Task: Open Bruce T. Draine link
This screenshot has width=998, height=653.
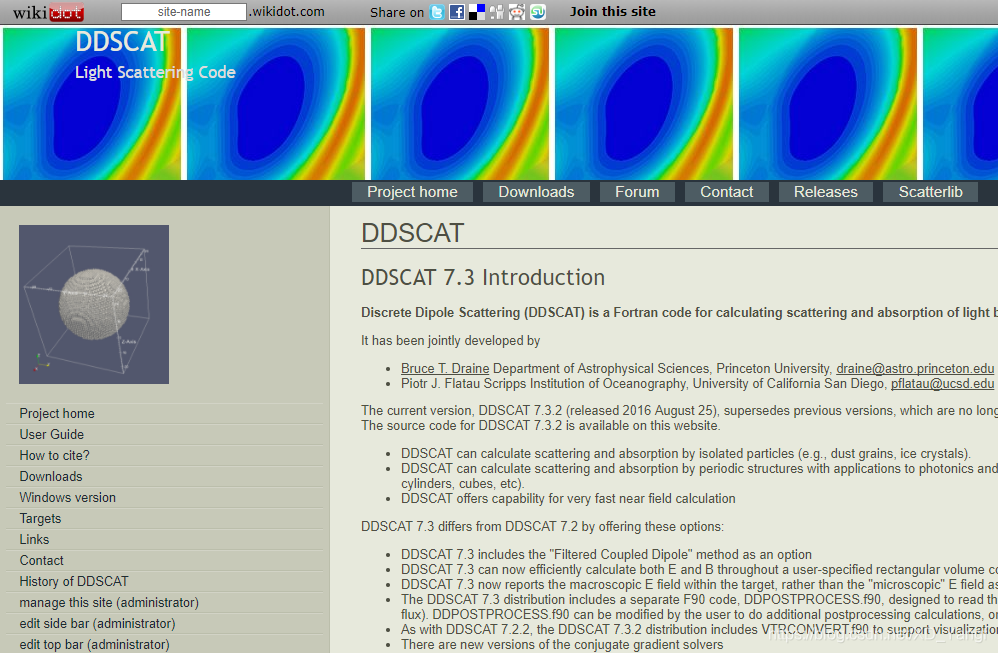Action: pyautogui.click(x=445, y=369)
